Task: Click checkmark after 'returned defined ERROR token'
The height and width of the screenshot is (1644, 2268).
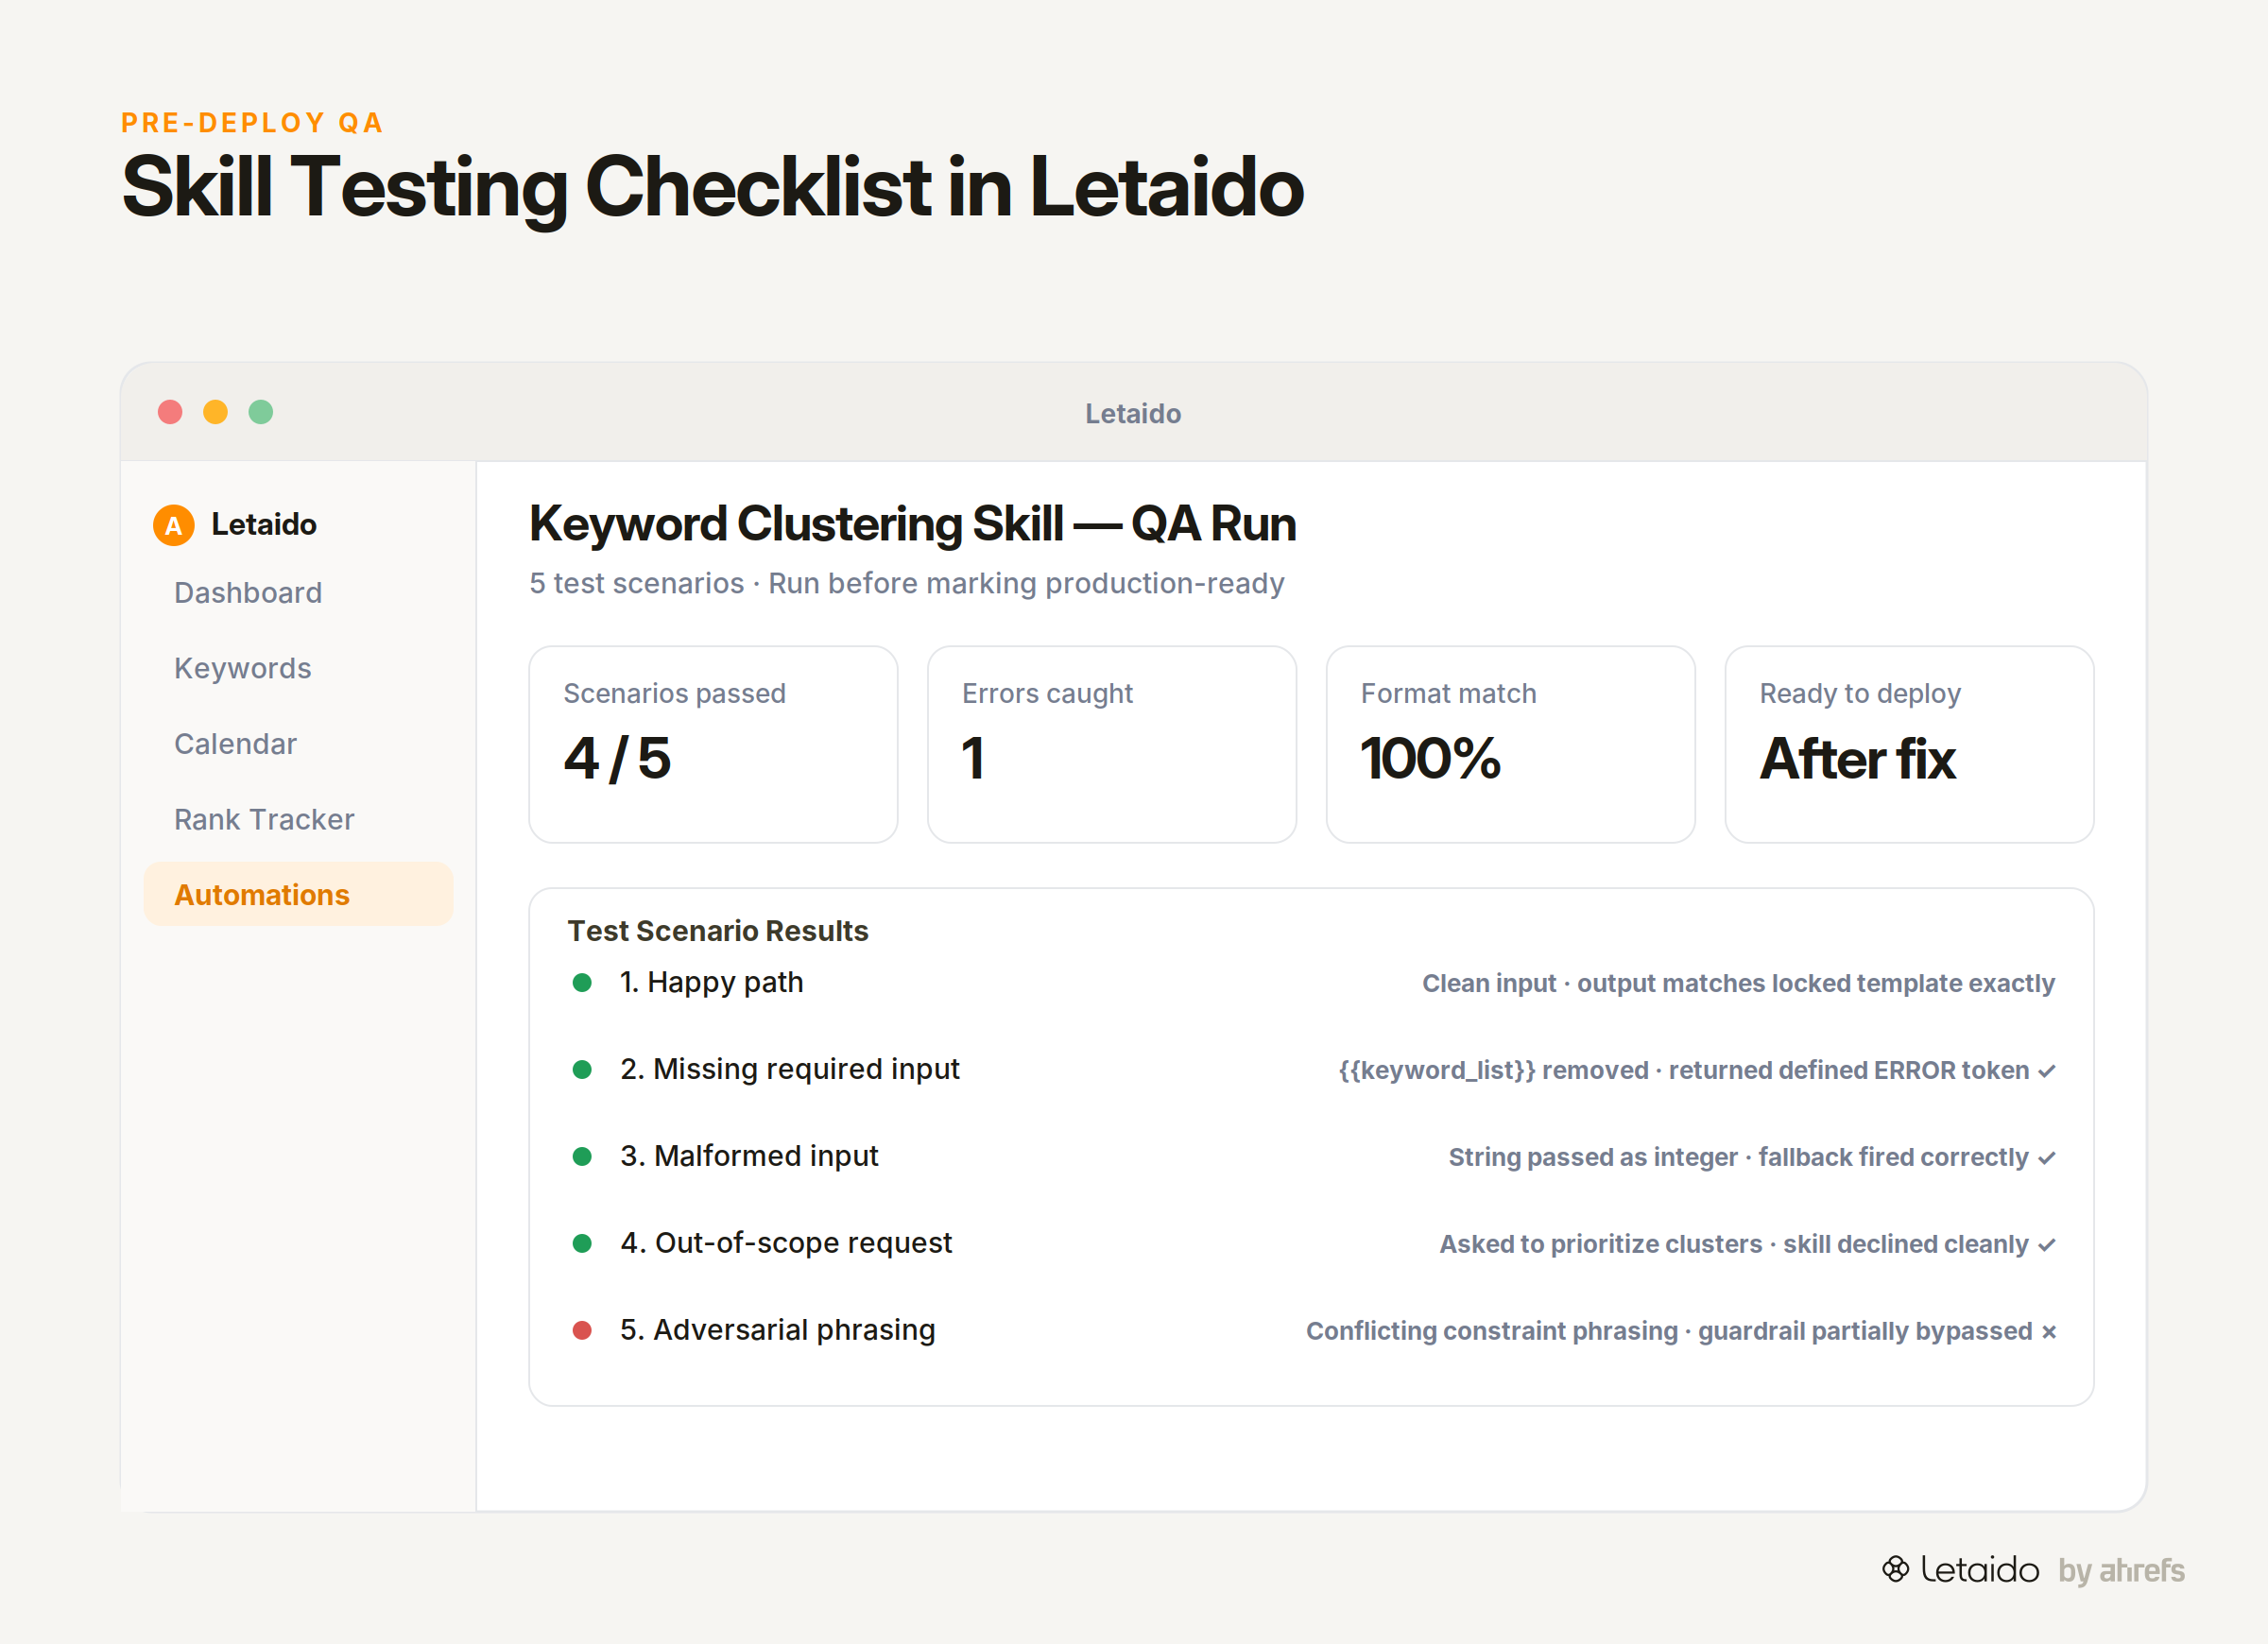Action: click(x=2047, y=1072)
